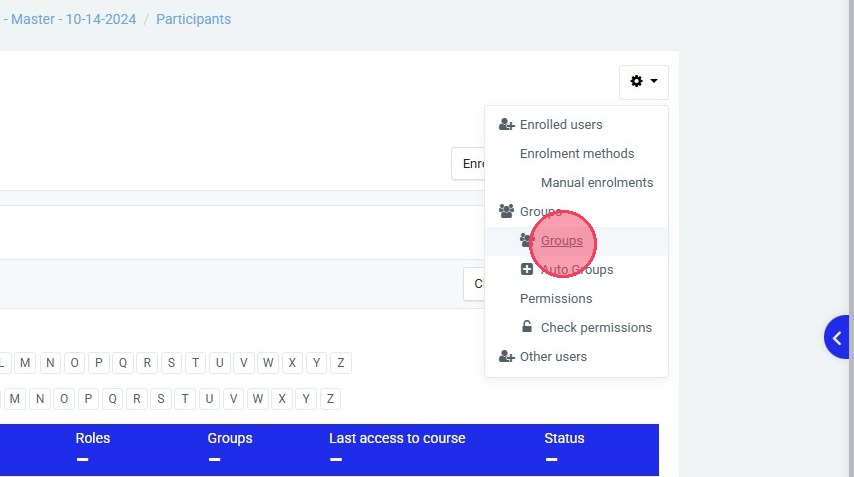Collapse the Groups column dash icon
The height and width of the screenshot is (477, 854).
click(214, 460)
